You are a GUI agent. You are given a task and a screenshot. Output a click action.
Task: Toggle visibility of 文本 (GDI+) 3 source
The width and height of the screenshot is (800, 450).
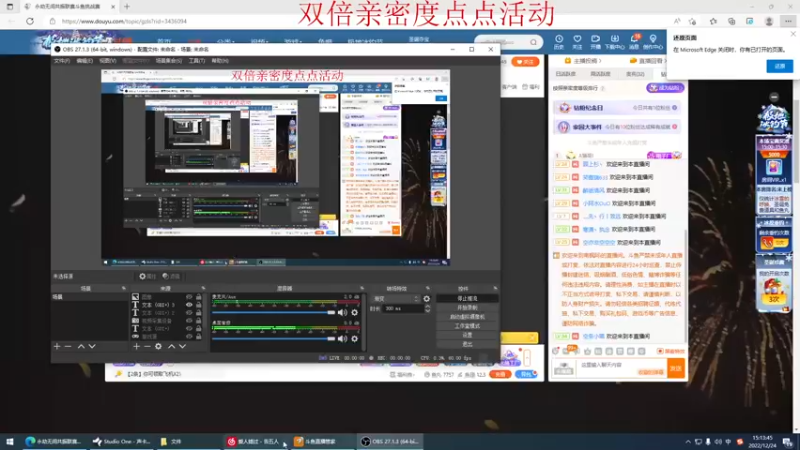point(189,305)
